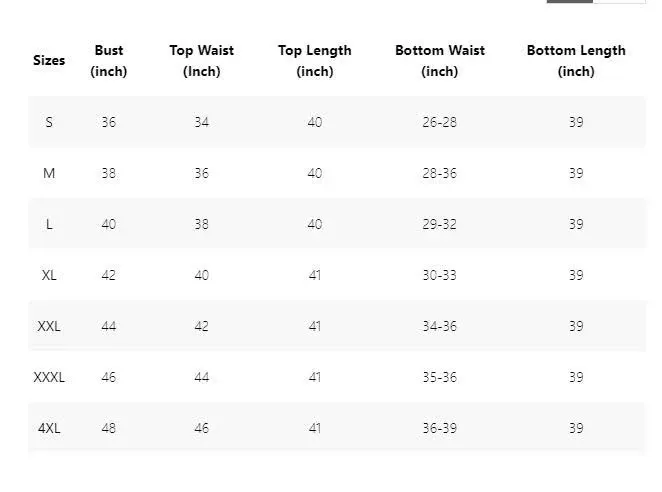662x492 pixels.
Task: Select the XXXL size row label
Action: [49, 377]
